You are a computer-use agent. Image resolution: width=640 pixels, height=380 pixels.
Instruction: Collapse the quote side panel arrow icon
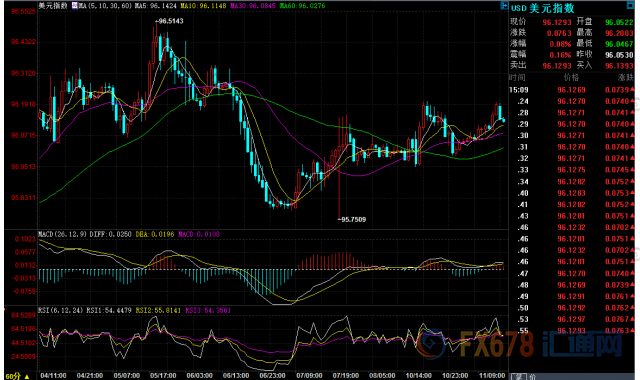(x=504, y=6)
